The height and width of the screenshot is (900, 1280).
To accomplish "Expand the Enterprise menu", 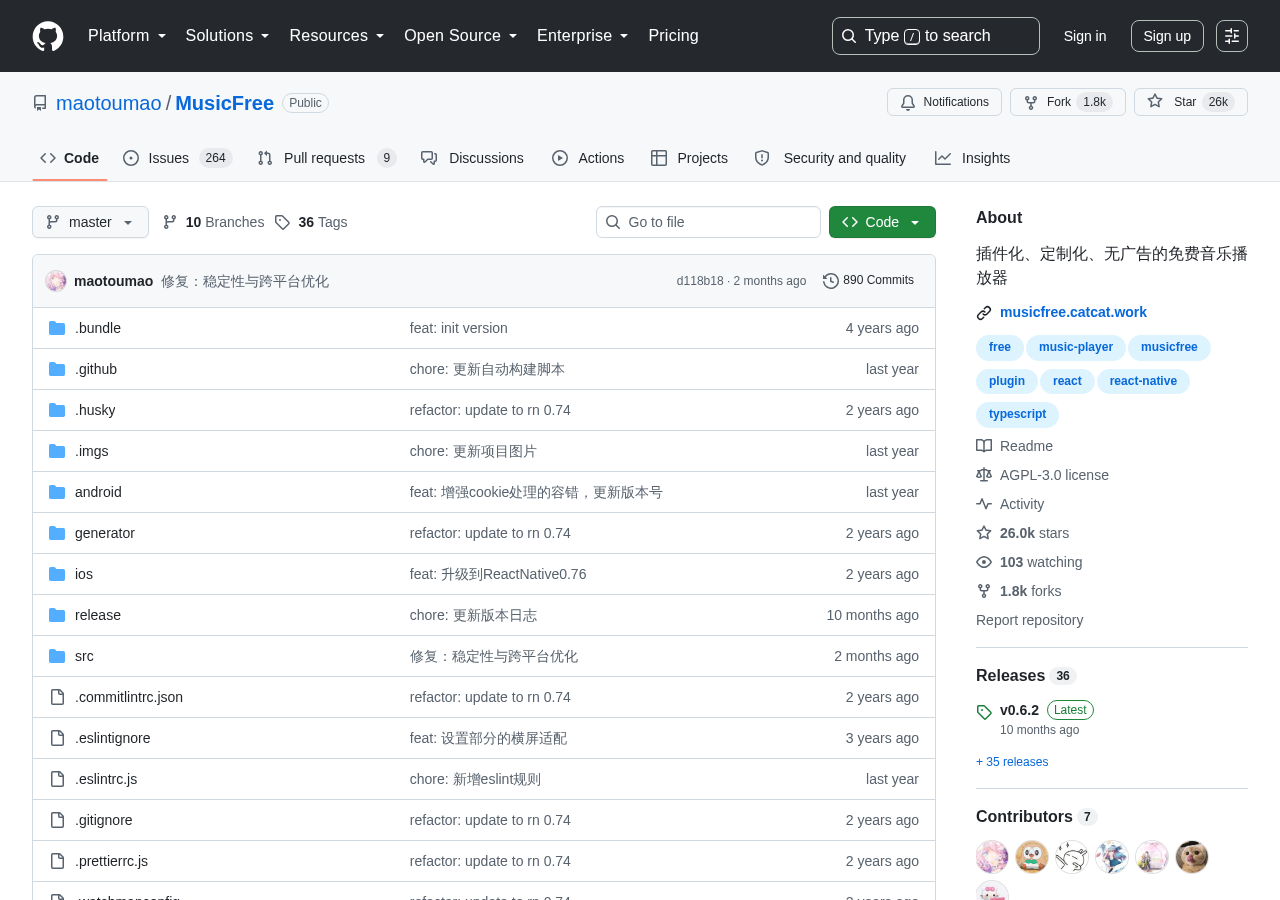I will pyautogui.click(x=583, y=36).
